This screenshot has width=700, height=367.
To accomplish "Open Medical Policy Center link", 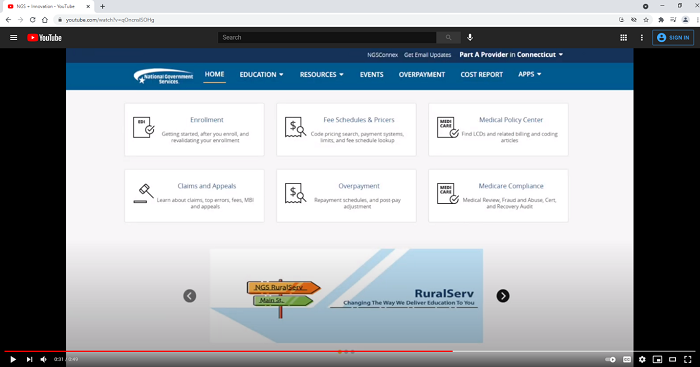I will [x=511, y=120].
